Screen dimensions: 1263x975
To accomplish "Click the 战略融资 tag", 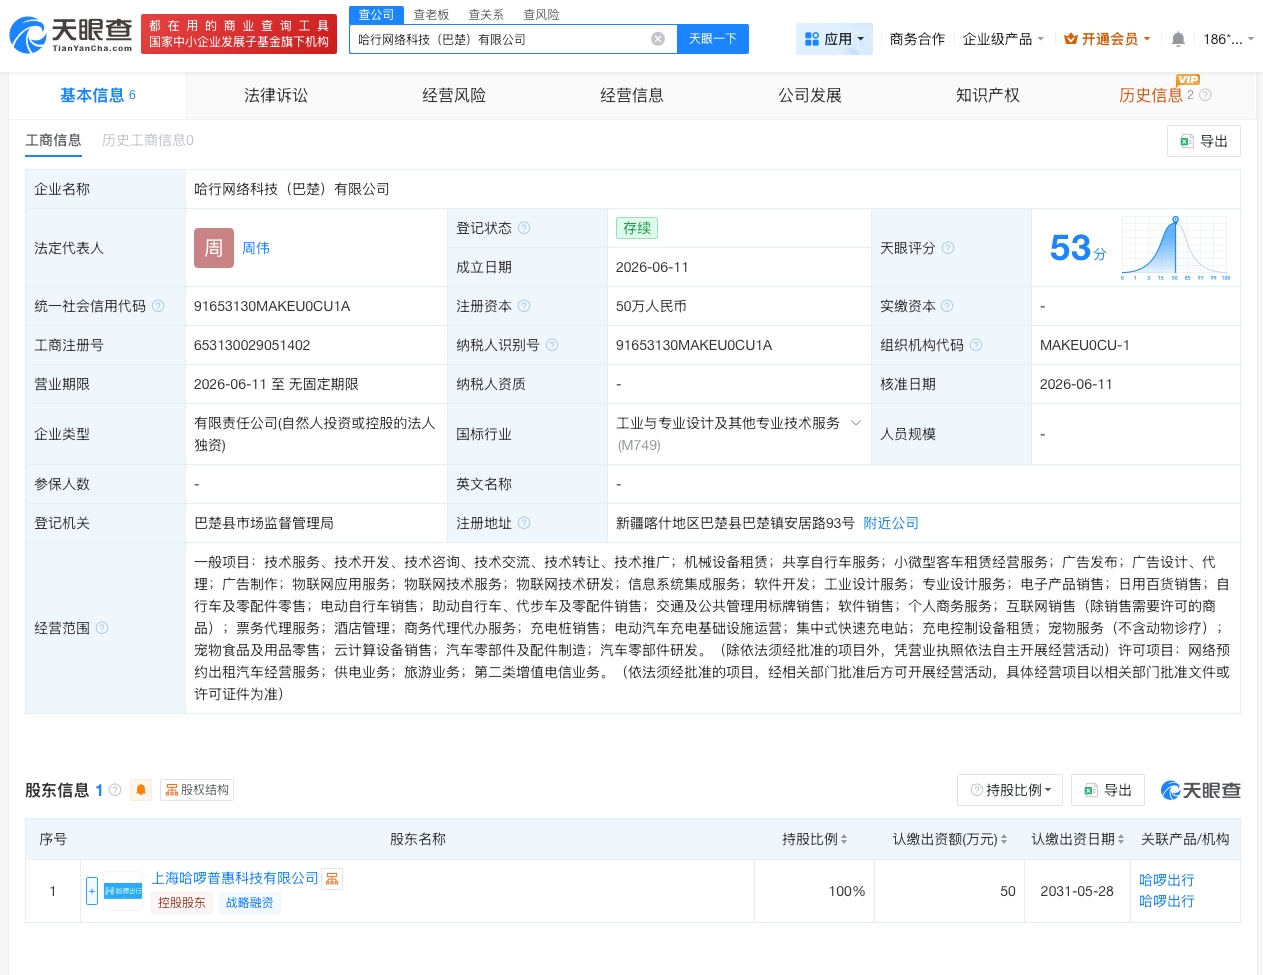I will (249, 903).
